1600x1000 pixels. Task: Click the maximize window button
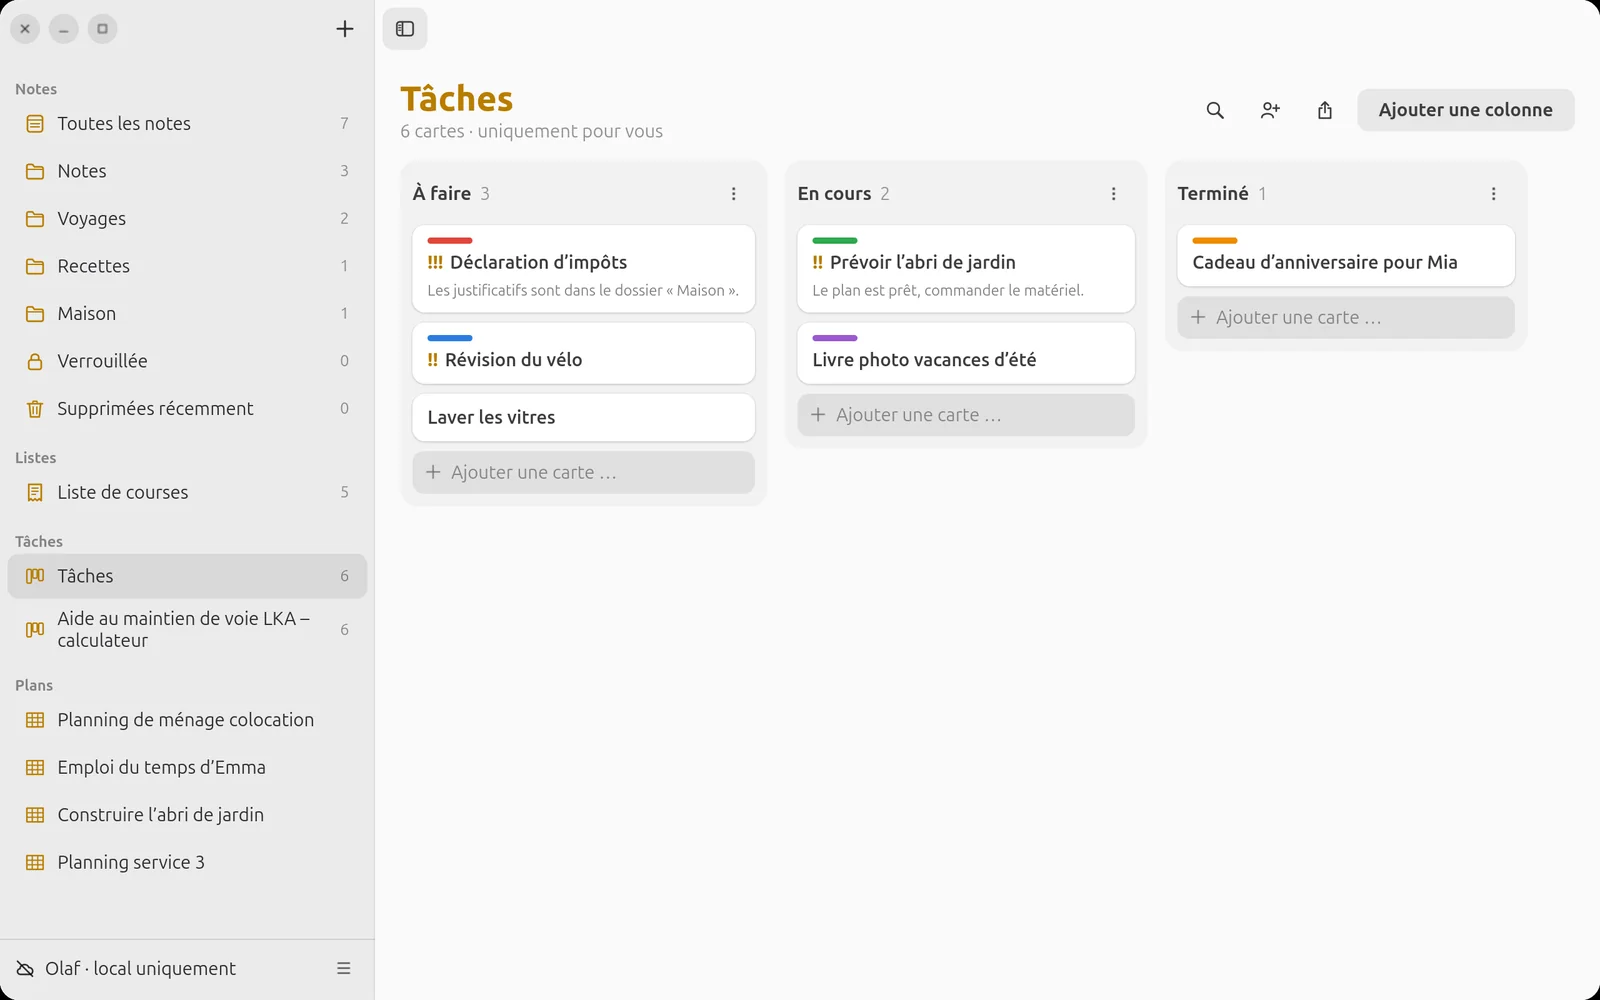102,29
